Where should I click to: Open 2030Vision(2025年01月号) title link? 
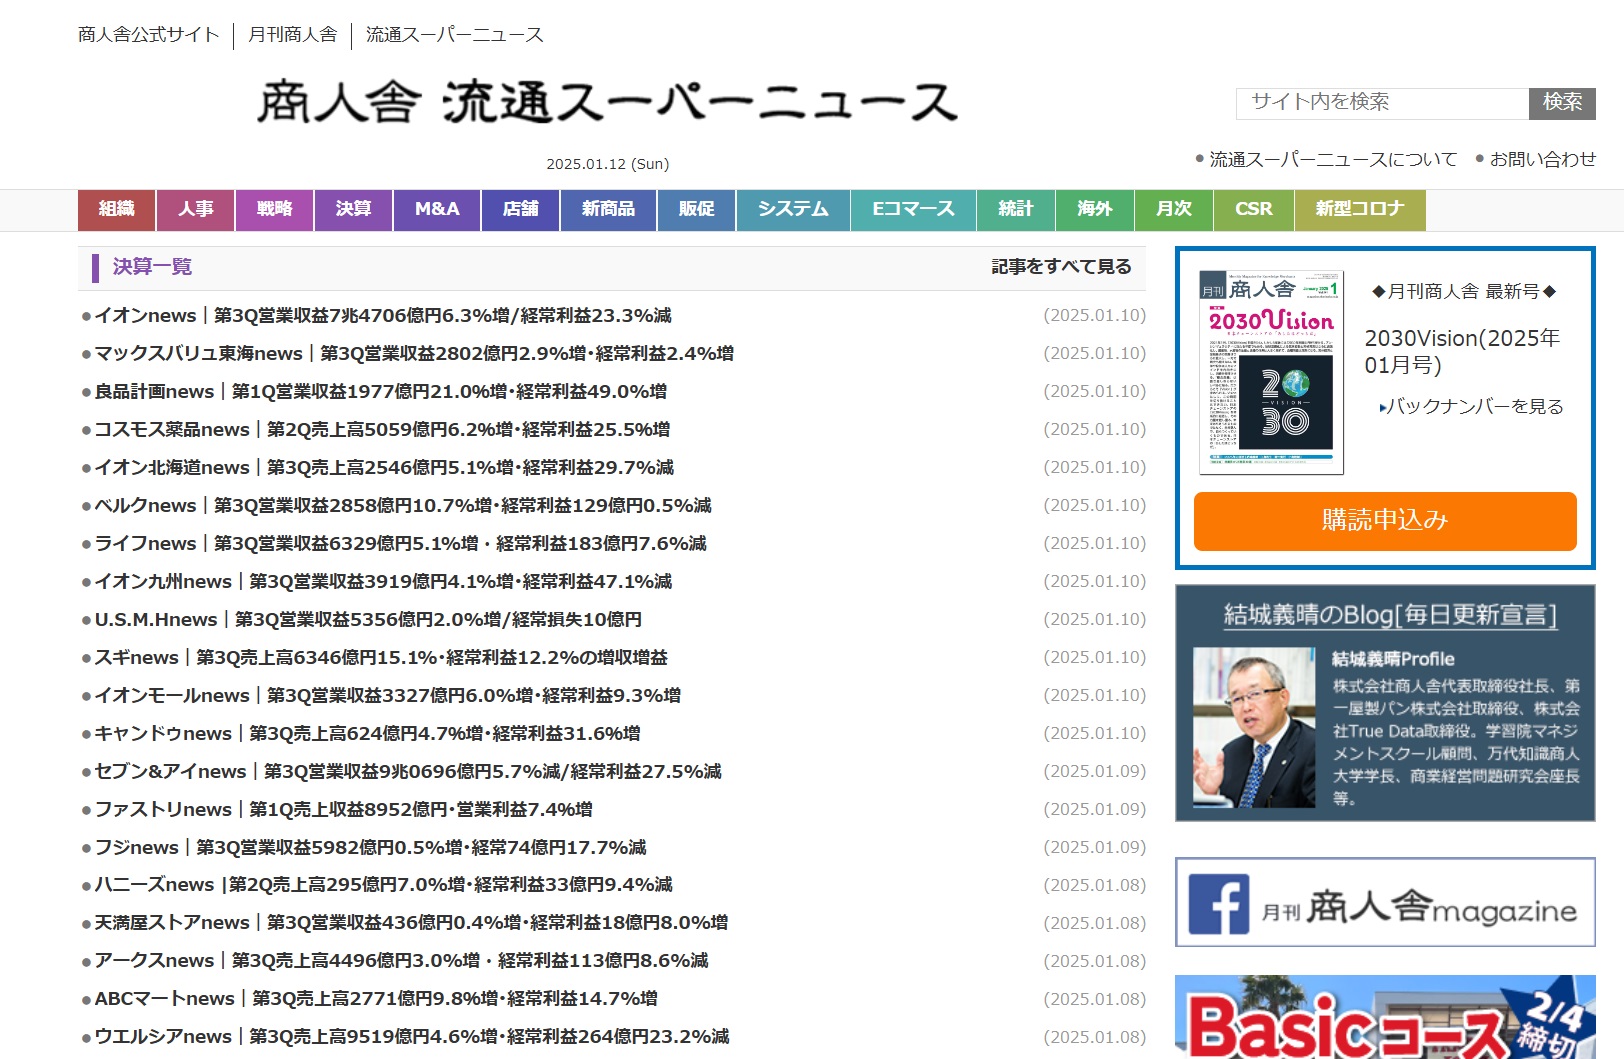(1462, 351)
